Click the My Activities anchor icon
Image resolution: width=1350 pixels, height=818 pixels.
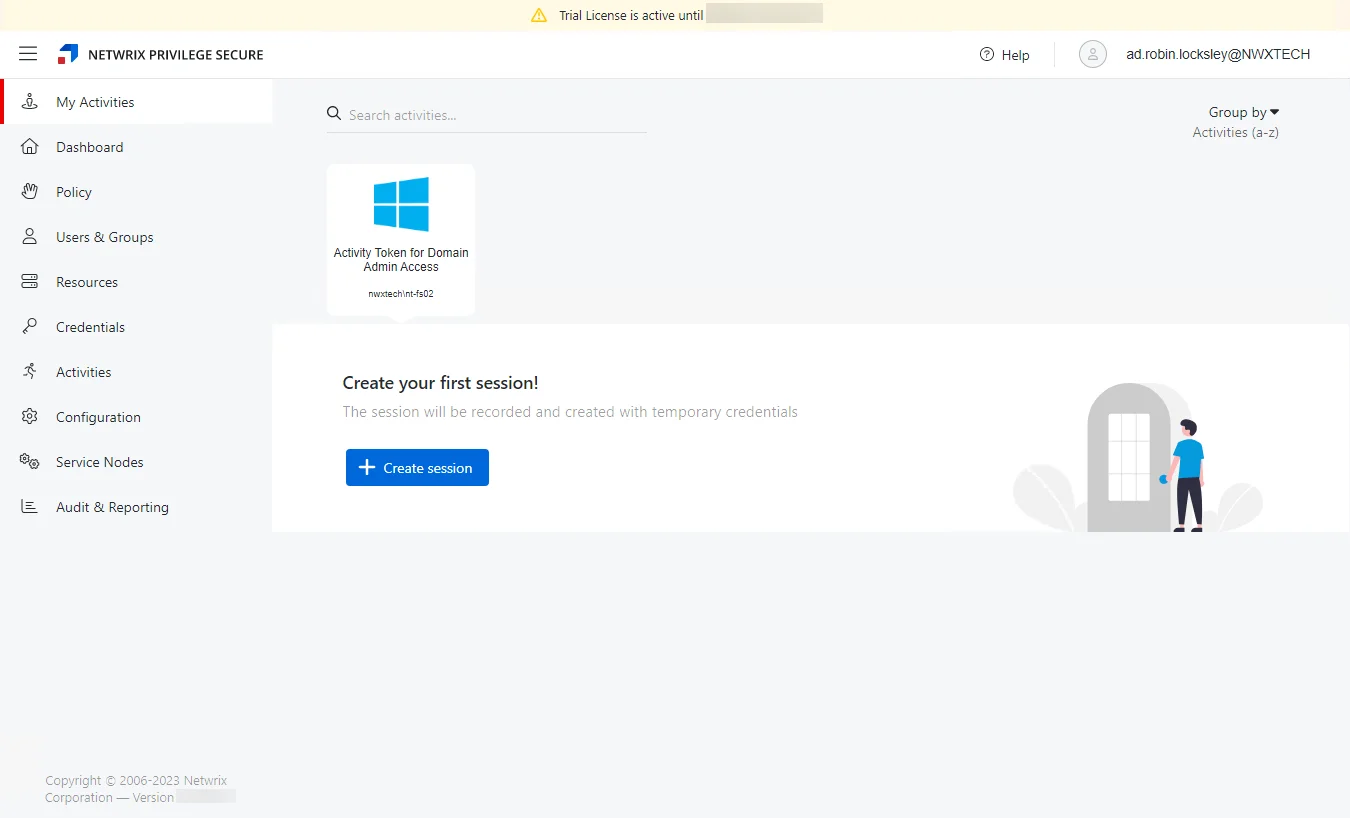coord(30,102)
